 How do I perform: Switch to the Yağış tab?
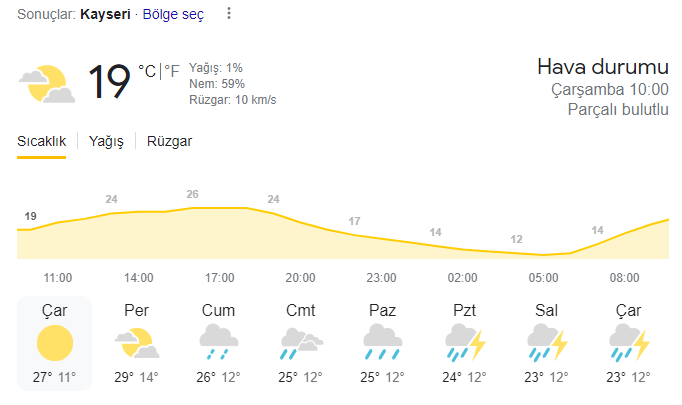coord(106,141)
